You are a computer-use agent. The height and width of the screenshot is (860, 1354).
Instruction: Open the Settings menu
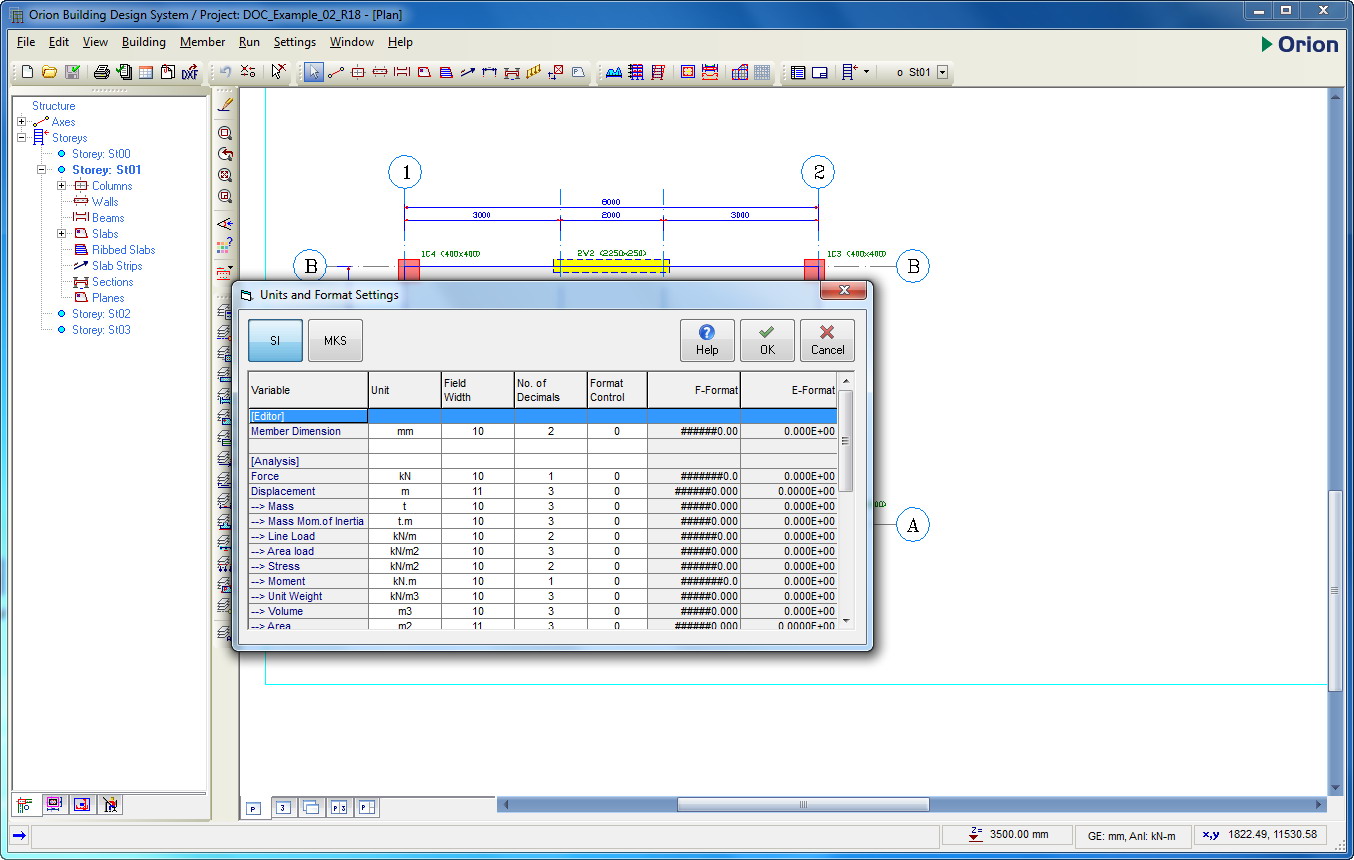tap(295, 42)
